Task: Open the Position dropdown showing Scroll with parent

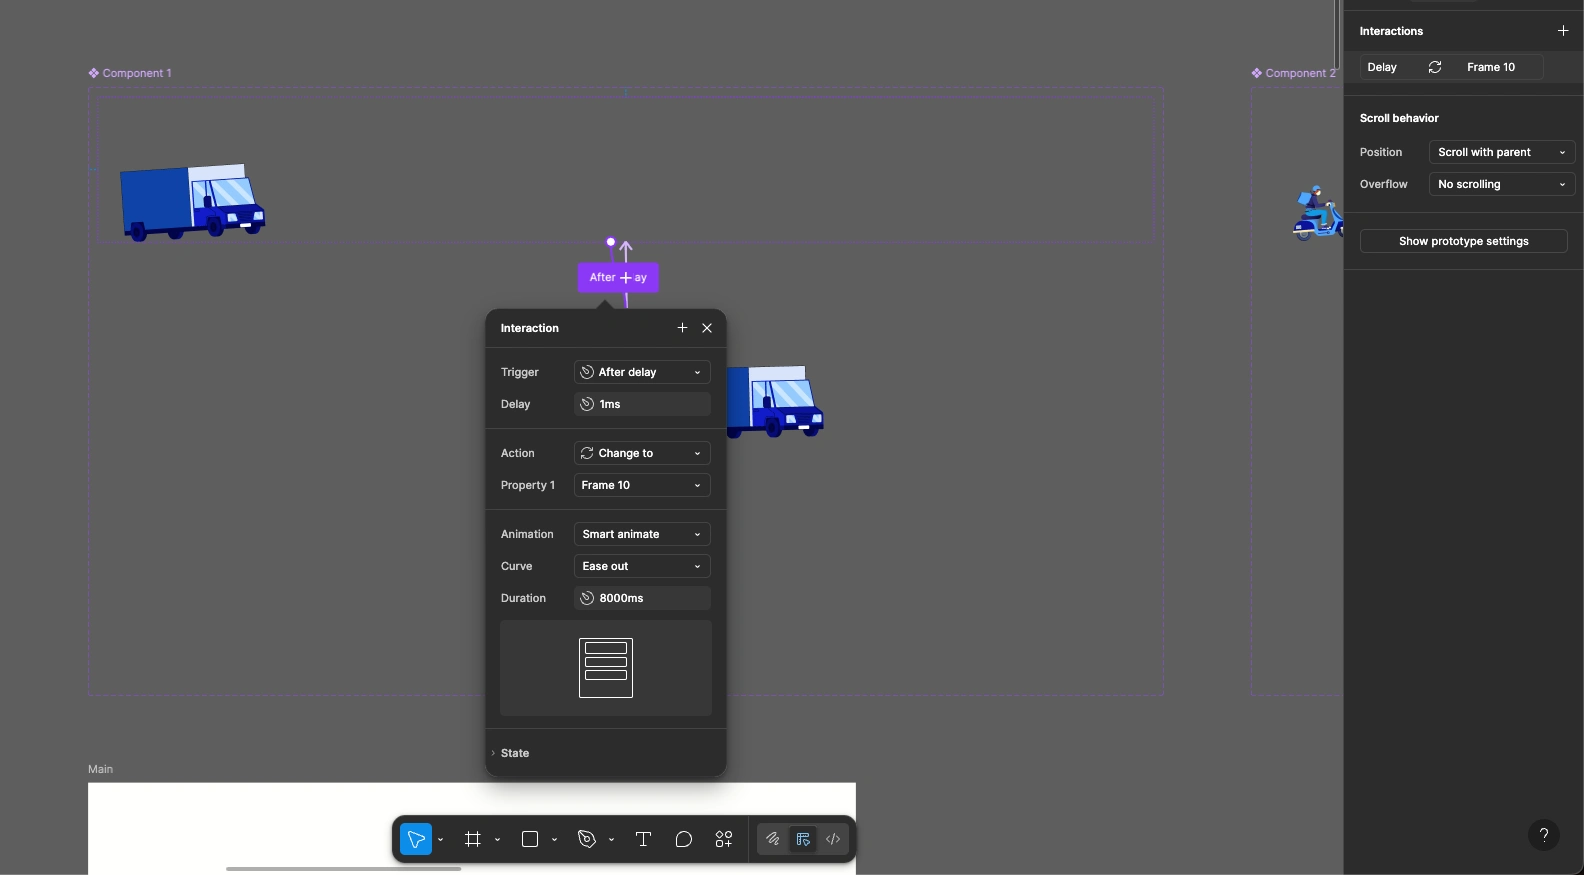Action: click(x=1502, y=152)
